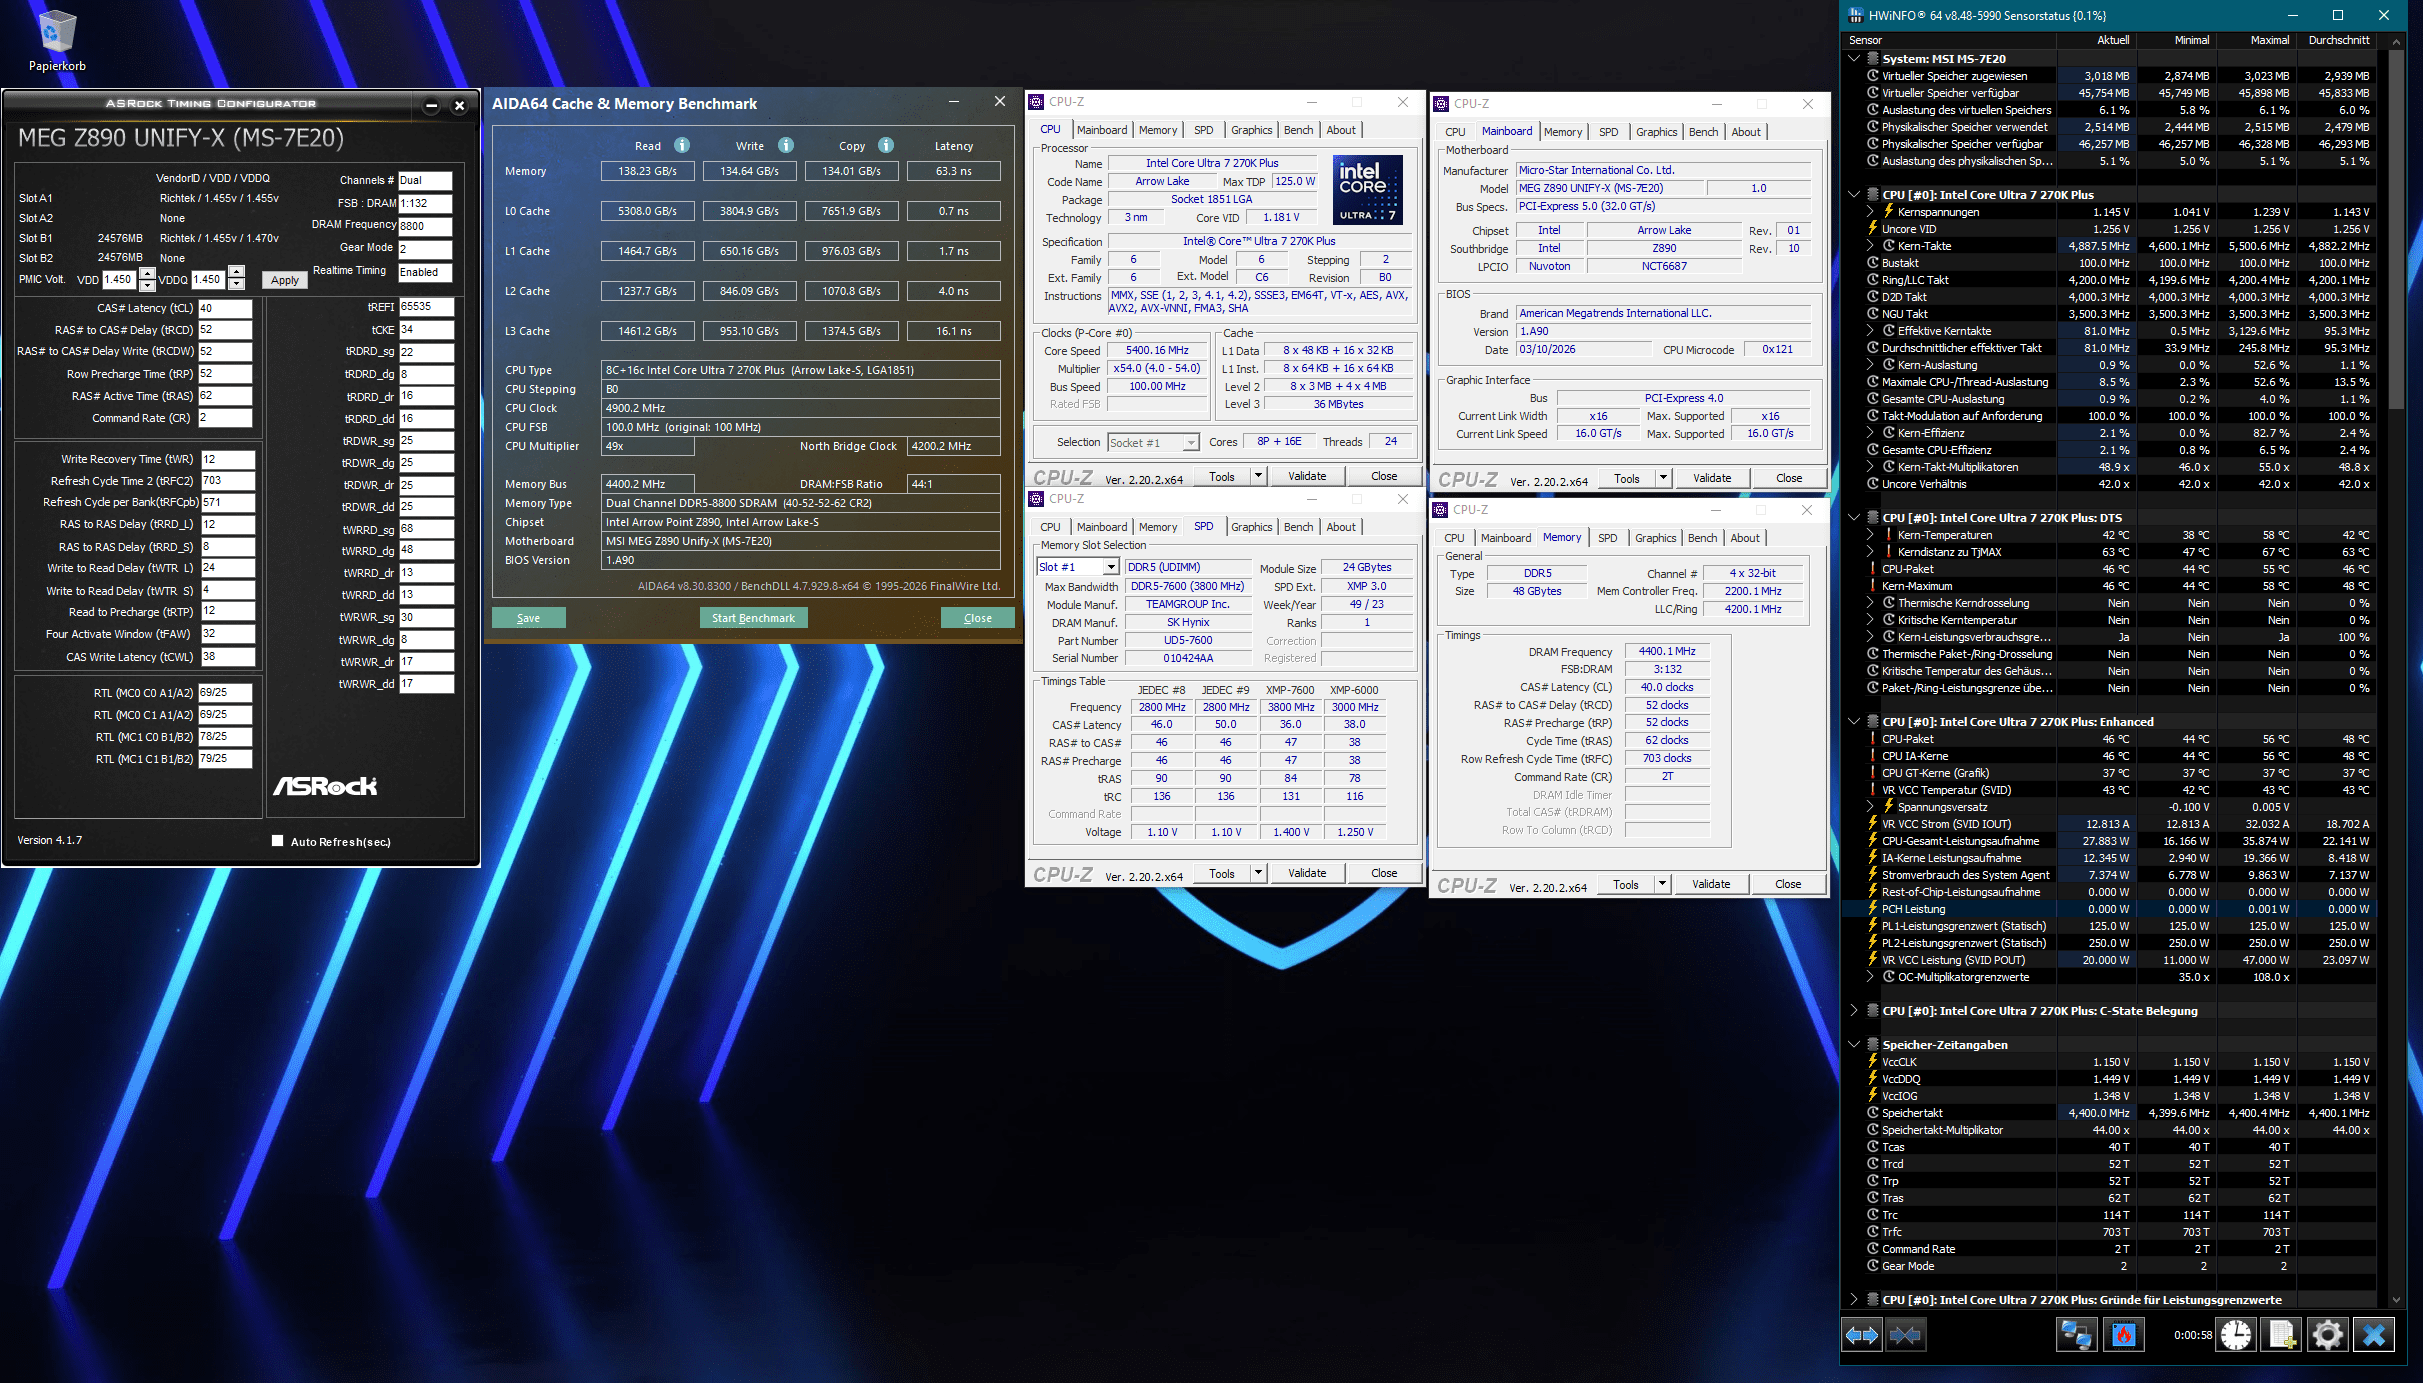Expand the Kernspannungen sensor row
Screen dimensions: 2423x1383
tap(1870, 212)
